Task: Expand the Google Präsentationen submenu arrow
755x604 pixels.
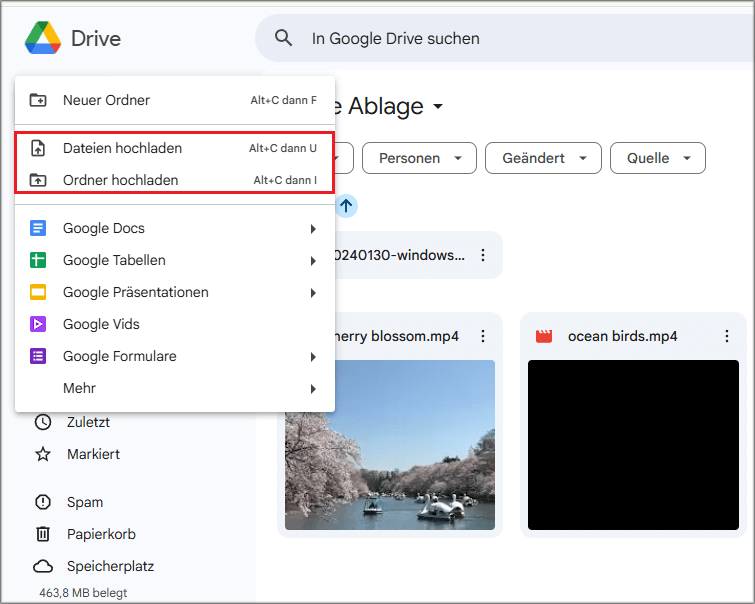Action: [x=313, y=293]
